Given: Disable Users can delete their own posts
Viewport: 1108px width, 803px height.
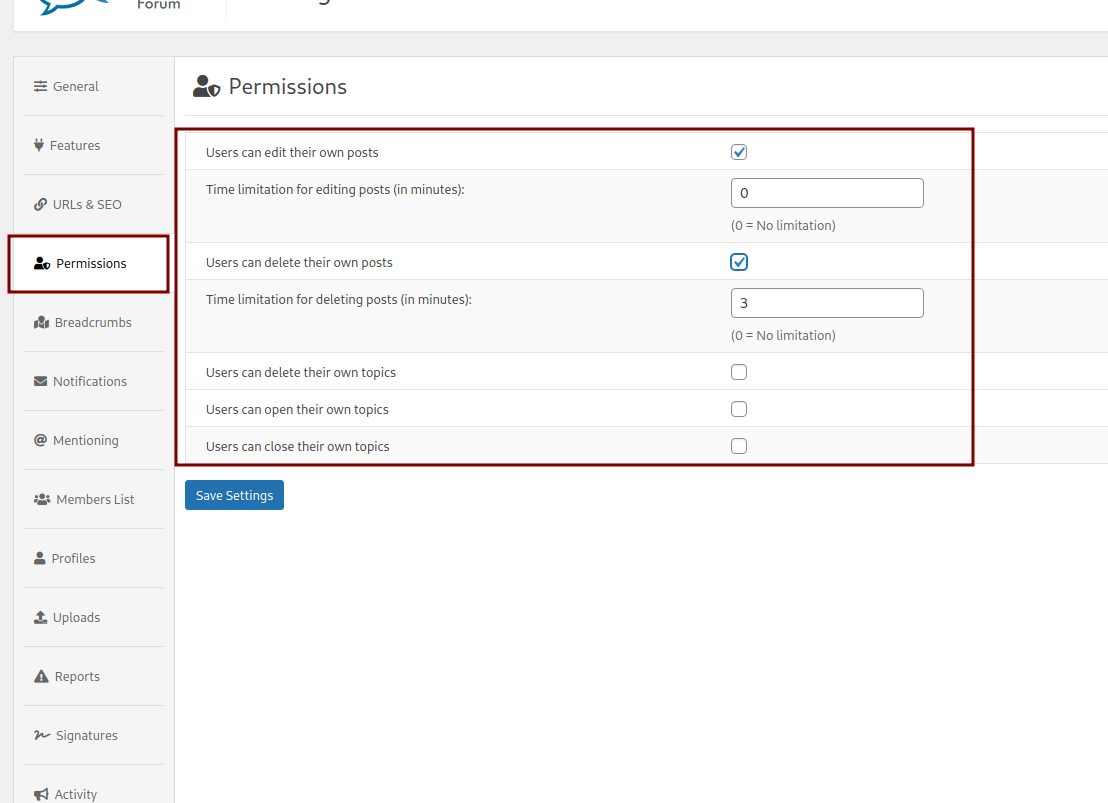Looking at the screenshot, I should pyautogui.click(x=739, y=262).
